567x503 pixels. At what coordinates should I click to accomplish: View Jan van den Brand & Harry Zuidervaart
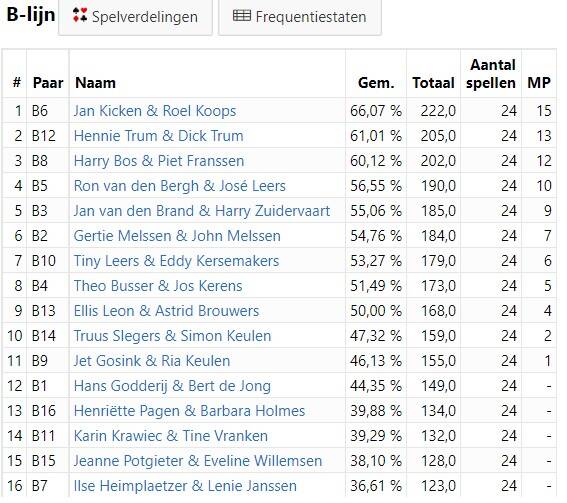[x=202, y=211]
